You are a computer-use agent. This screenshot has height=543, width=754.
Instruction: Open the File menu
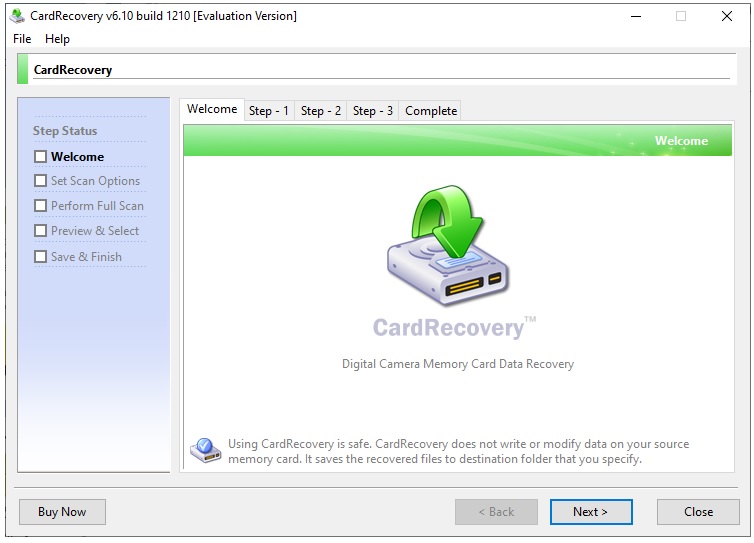pyautogui.click(x=22, y=39)
